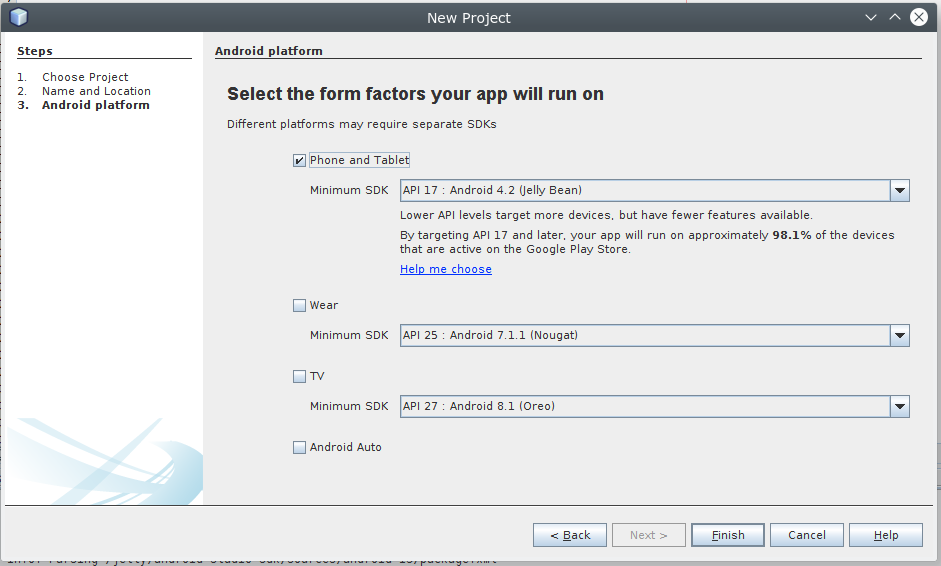Image resolution: width=941 pixels, height=566 pixels.
Task: Select the API 17 Android 4.2 combo box
Action: (x=655, y=191)
